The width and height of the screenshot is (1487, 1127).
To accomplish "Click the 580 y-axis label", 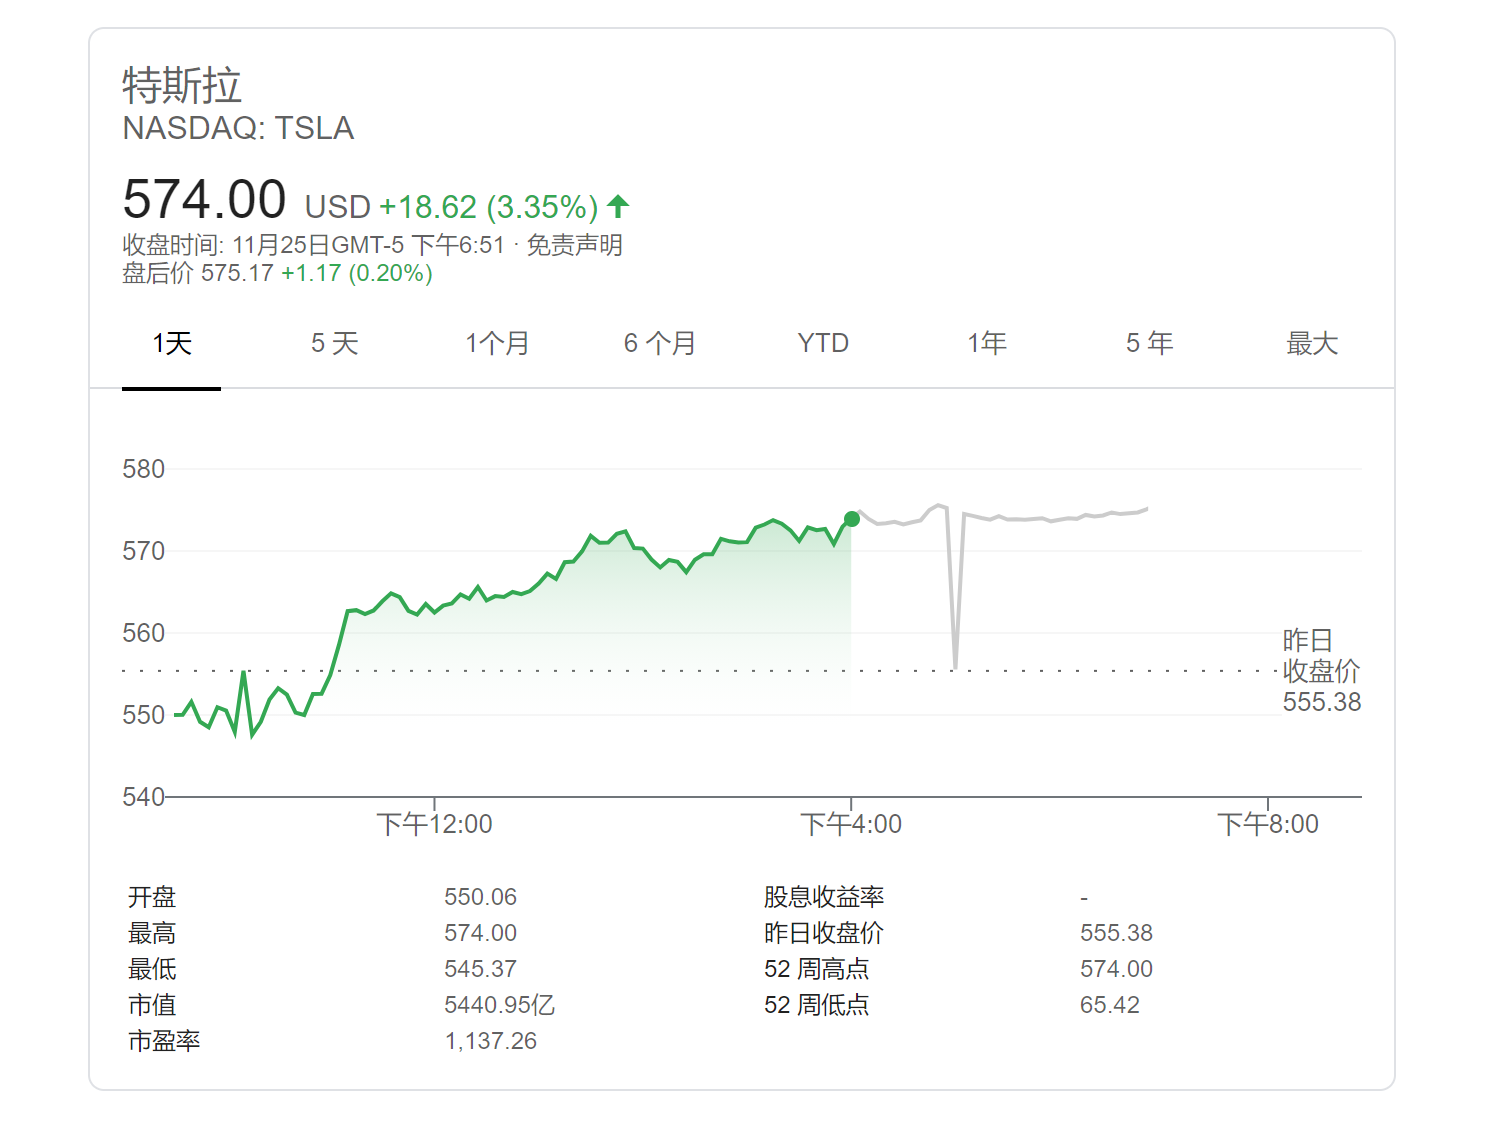I will pos(143,469).
